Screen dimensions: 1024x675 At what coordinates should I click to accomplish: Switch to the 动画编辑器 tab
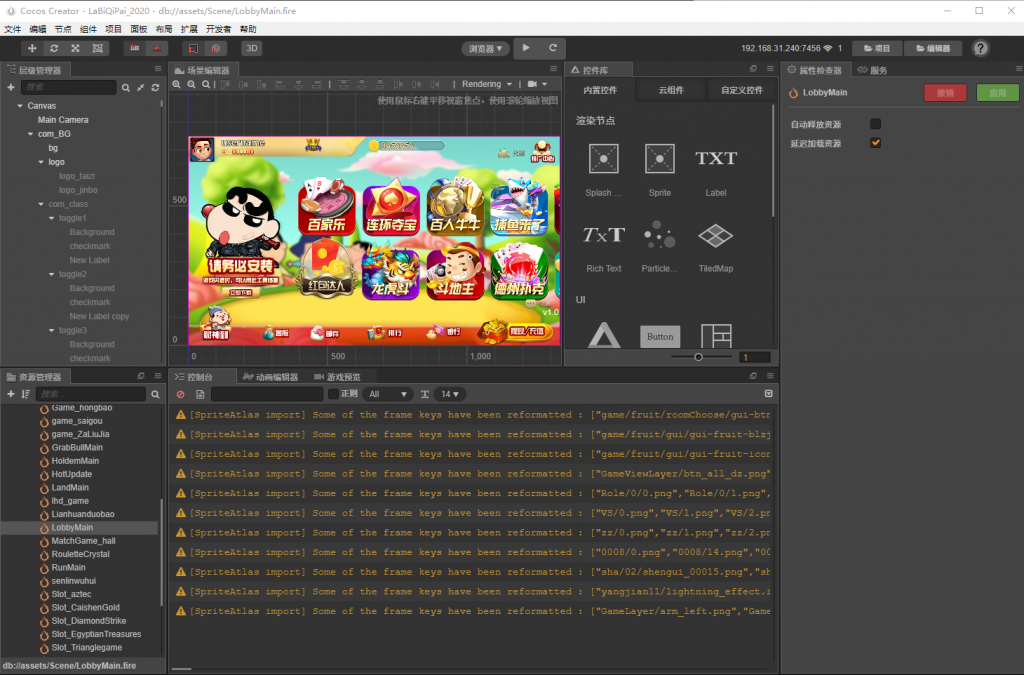(270, 377)
